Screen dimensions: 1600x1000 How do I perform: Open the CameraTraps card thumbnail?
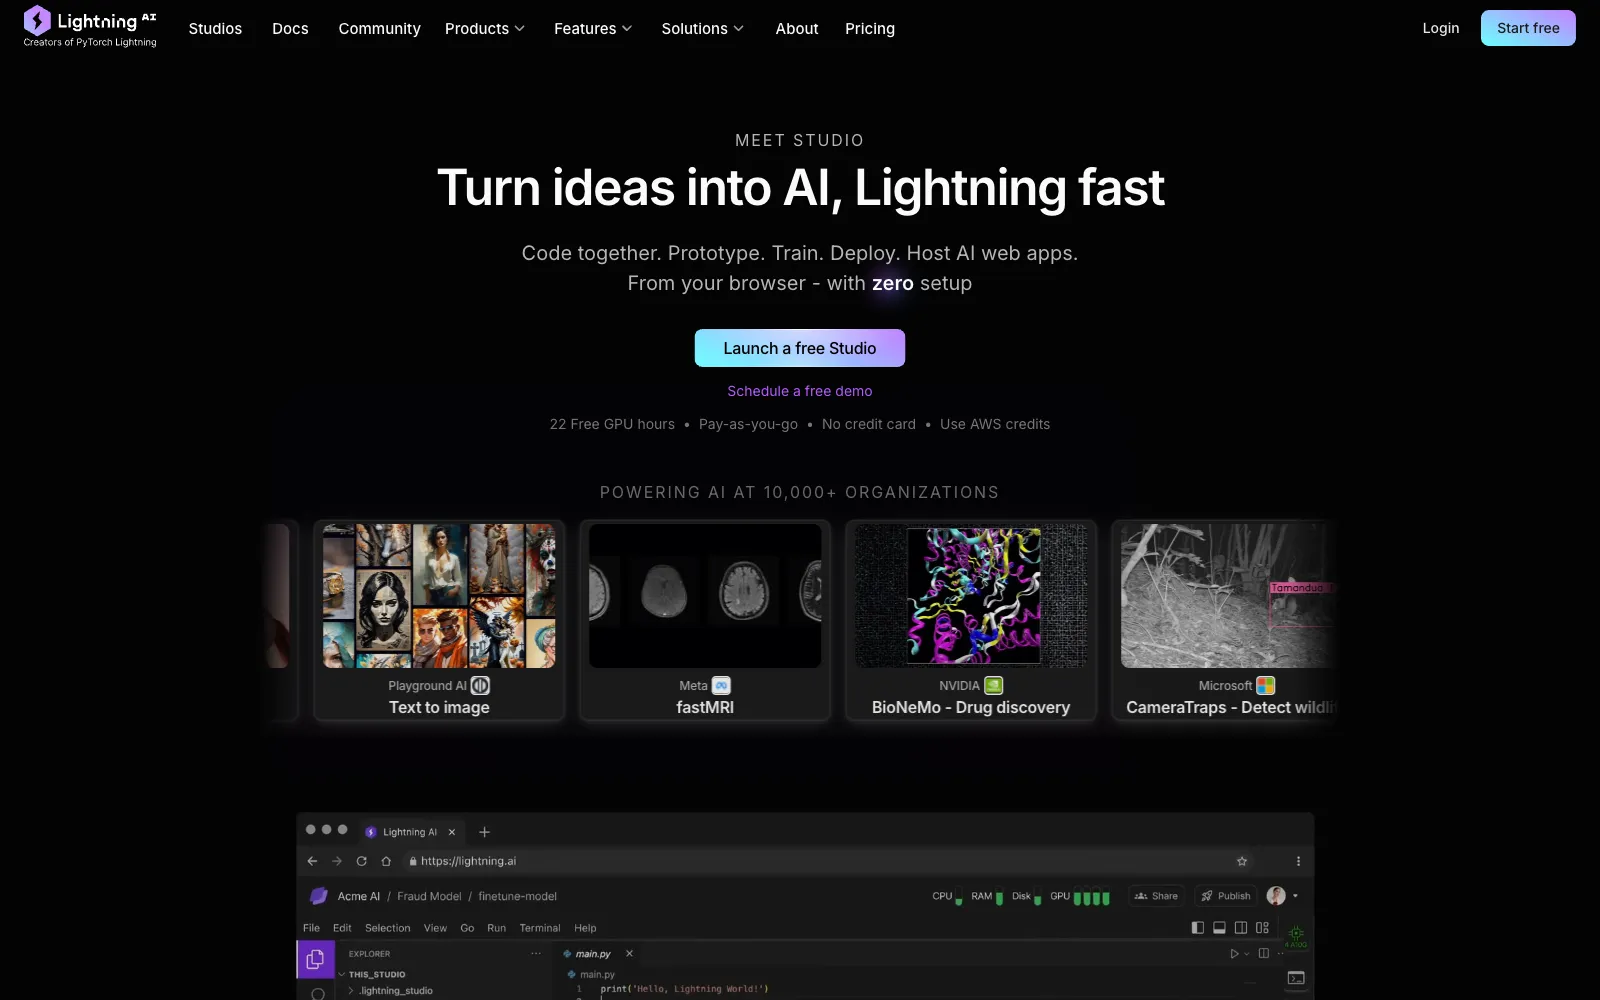pyautogui.click(x=1228, y=596)
